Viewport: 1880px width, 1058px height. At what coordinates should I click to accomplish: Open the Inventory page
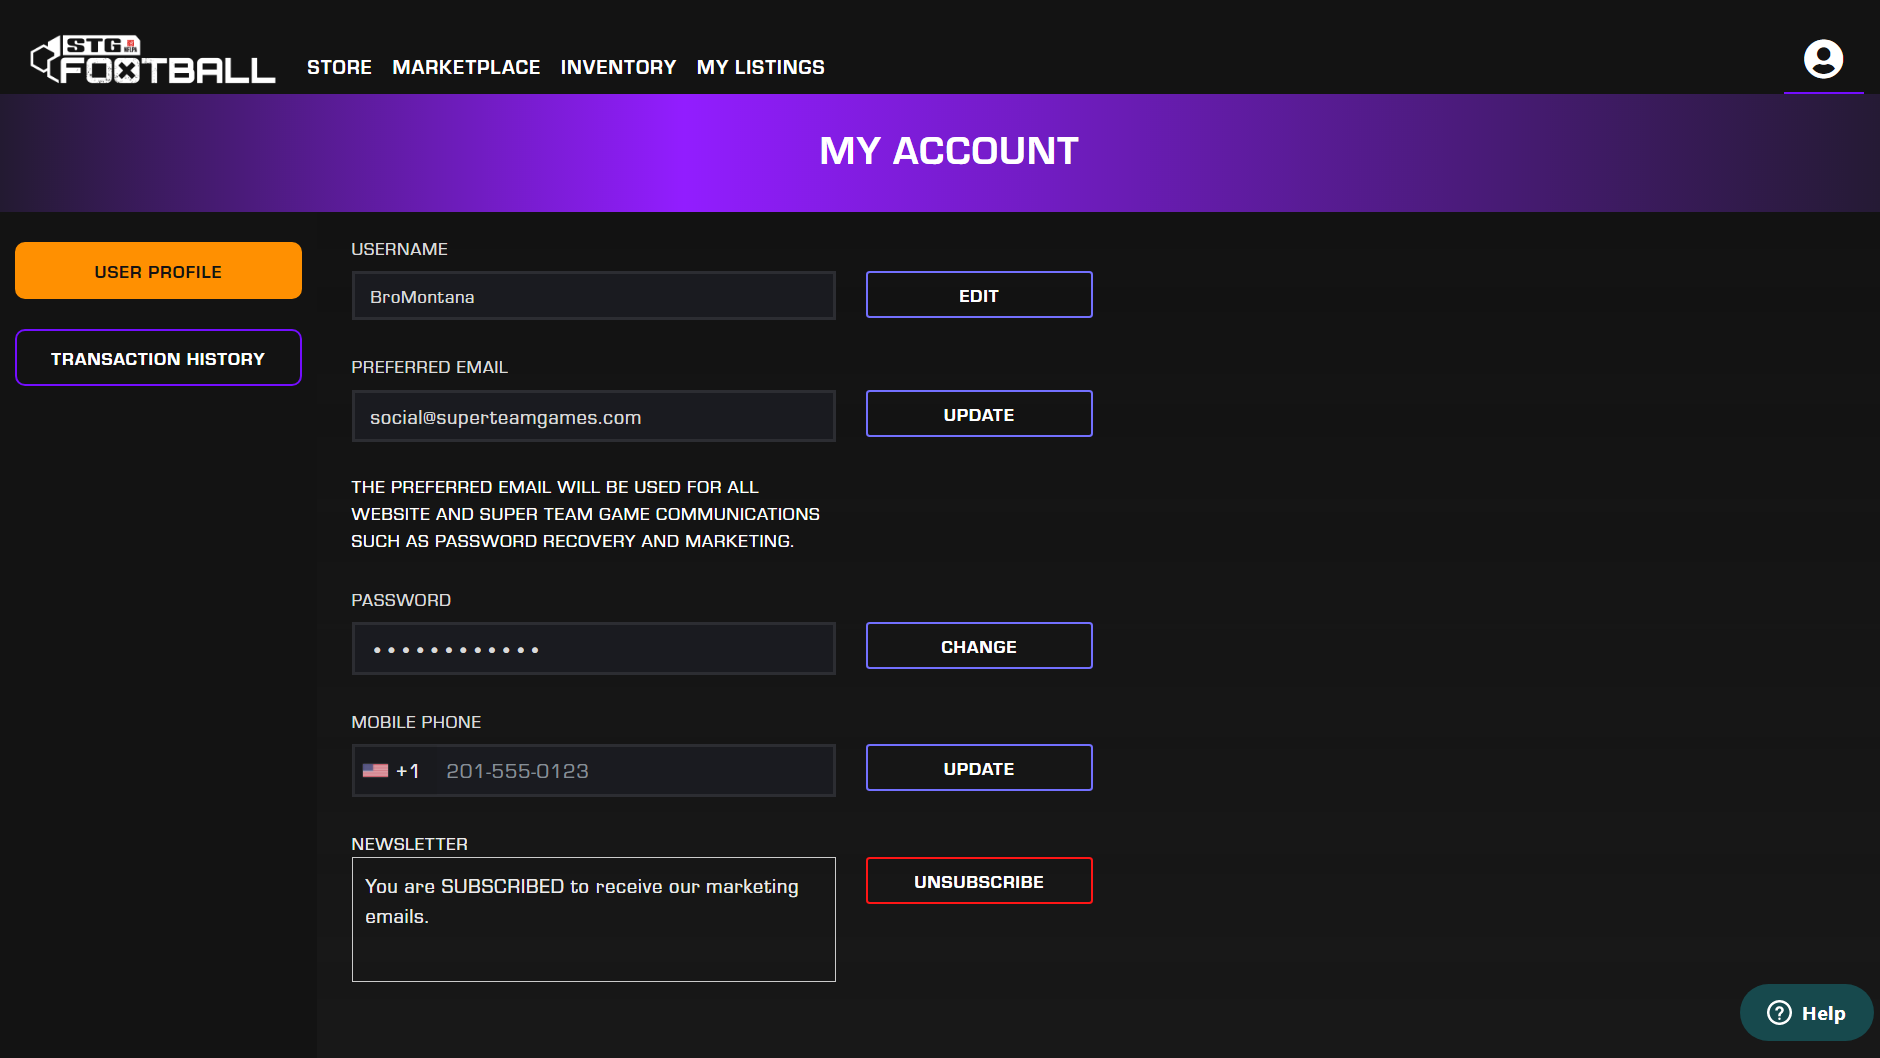[618, 67]
